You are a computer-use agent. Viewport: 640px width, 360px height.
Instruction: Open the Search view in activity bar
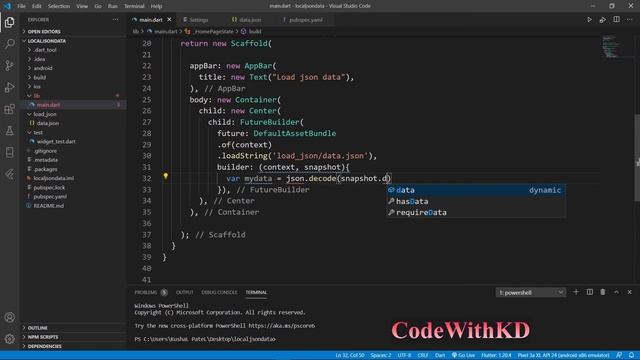click(x=9, y=44)
